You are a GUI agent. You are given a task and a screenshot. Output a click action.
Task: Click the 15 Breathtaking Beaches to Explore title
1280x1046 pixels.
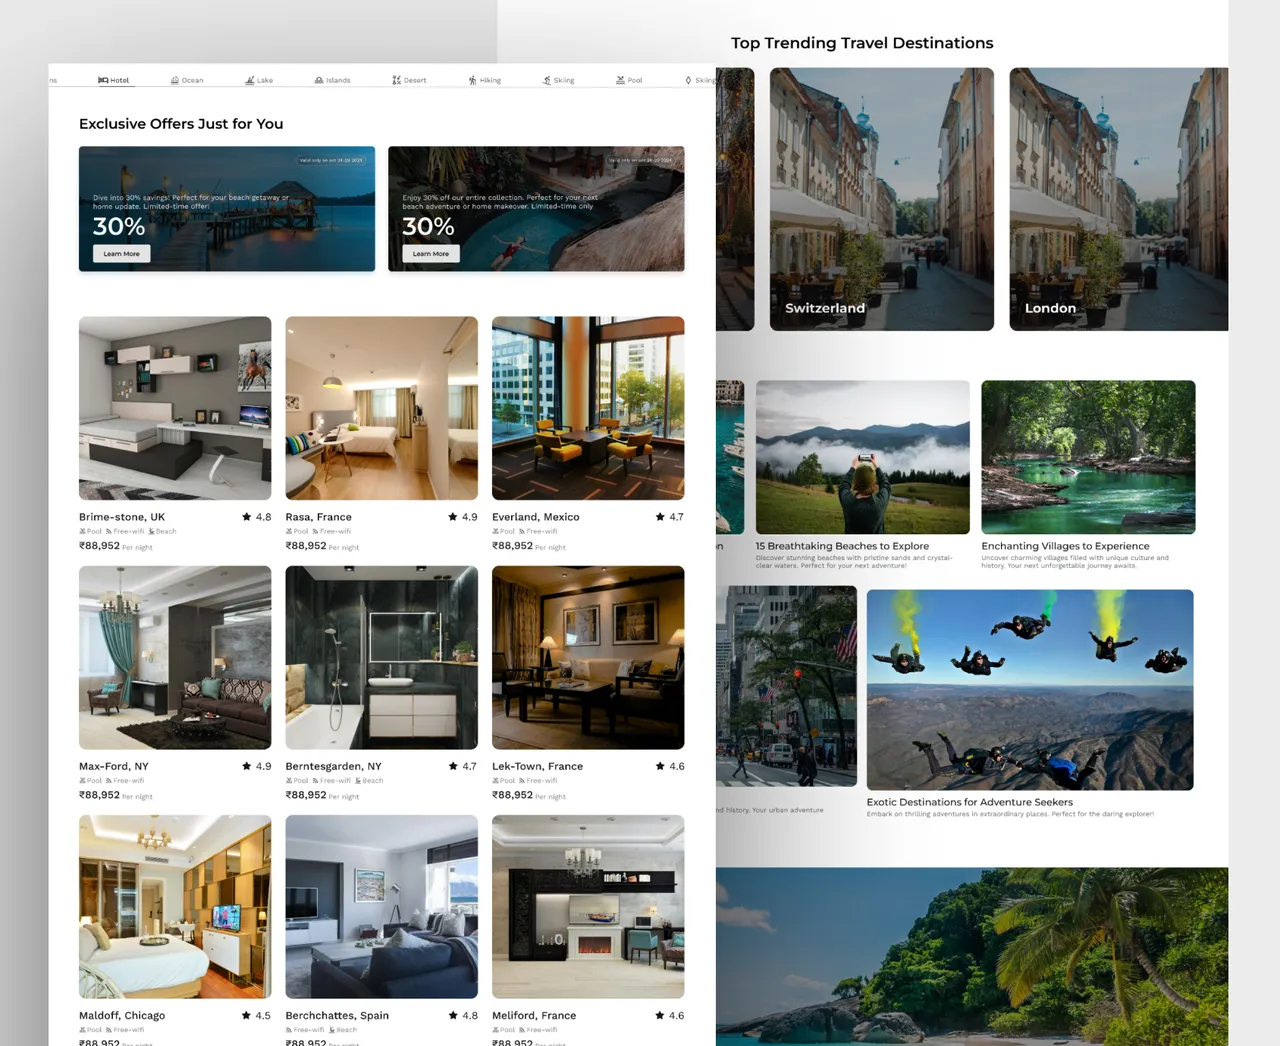tap(842, 546)
